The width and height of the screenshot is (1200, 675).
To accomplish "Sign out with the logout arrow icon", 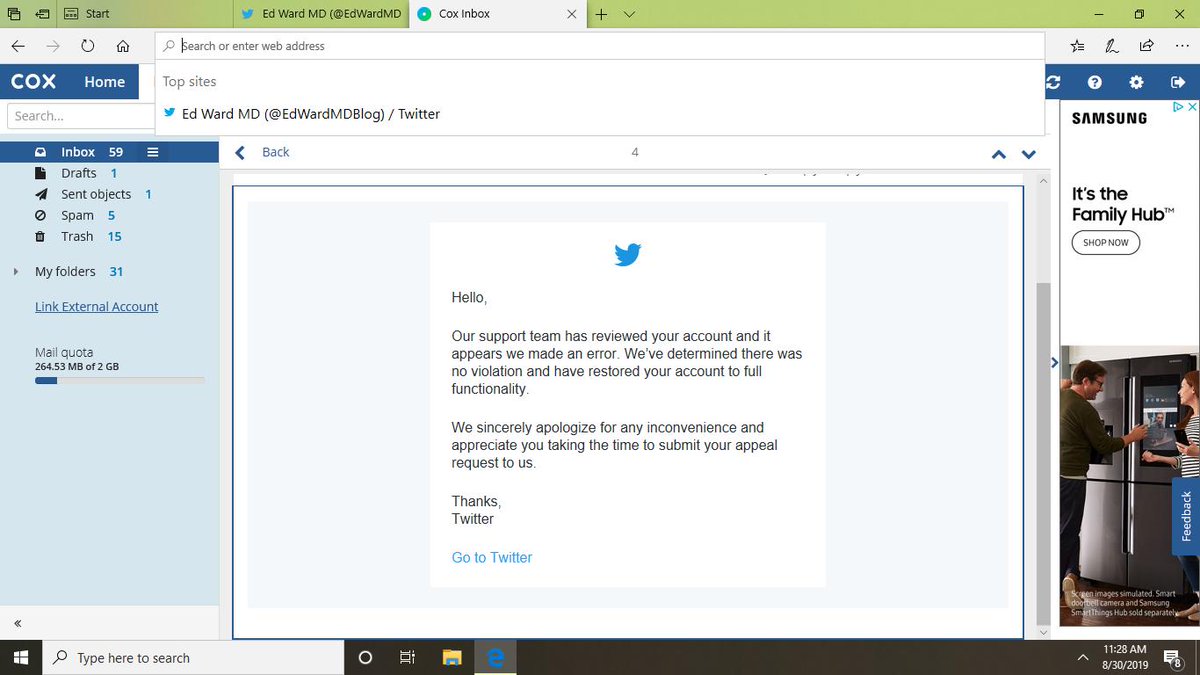I will click(x=1177, y=82).
